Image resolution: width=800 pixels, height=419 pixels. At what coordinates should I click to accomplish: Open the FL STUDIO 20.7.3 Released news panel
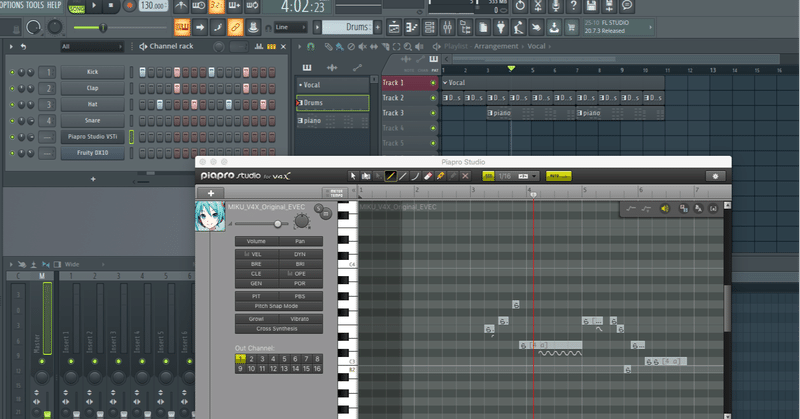618,27
